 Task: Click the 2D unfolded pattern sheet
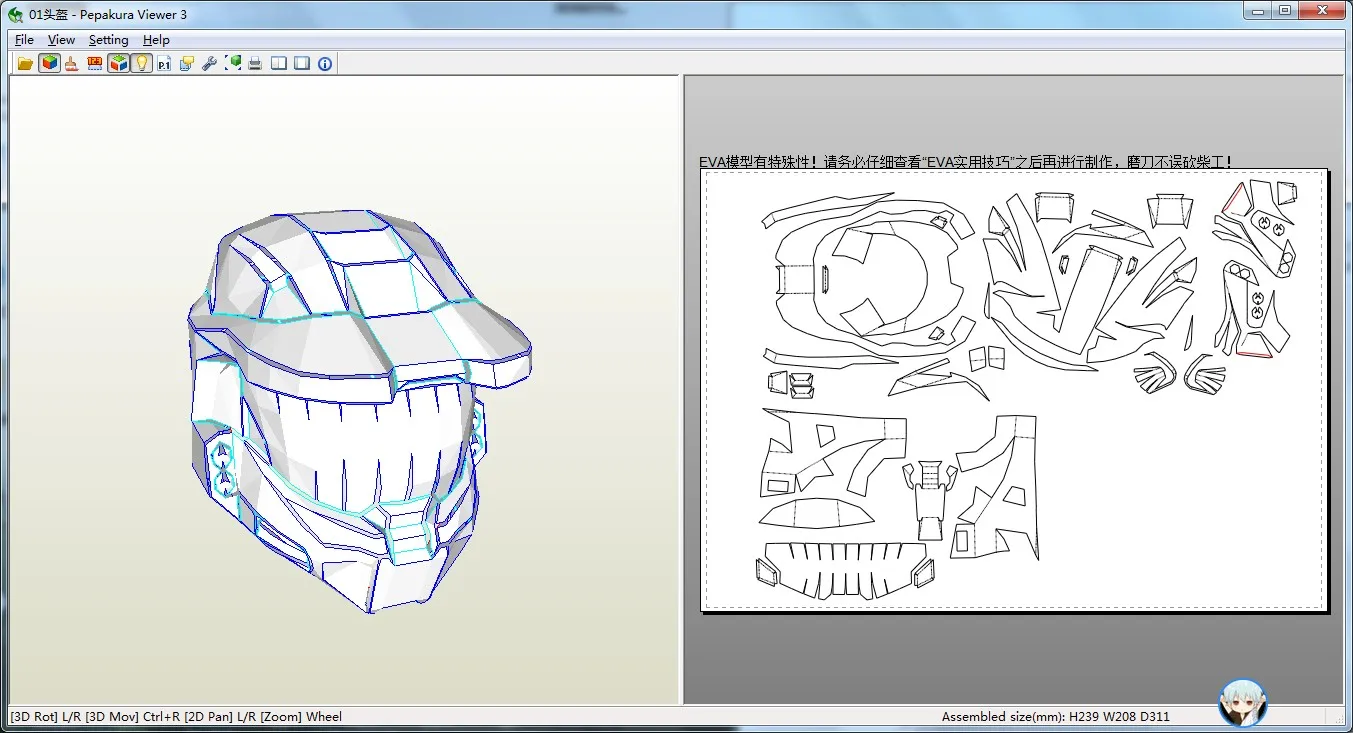tap(1014, 389)
